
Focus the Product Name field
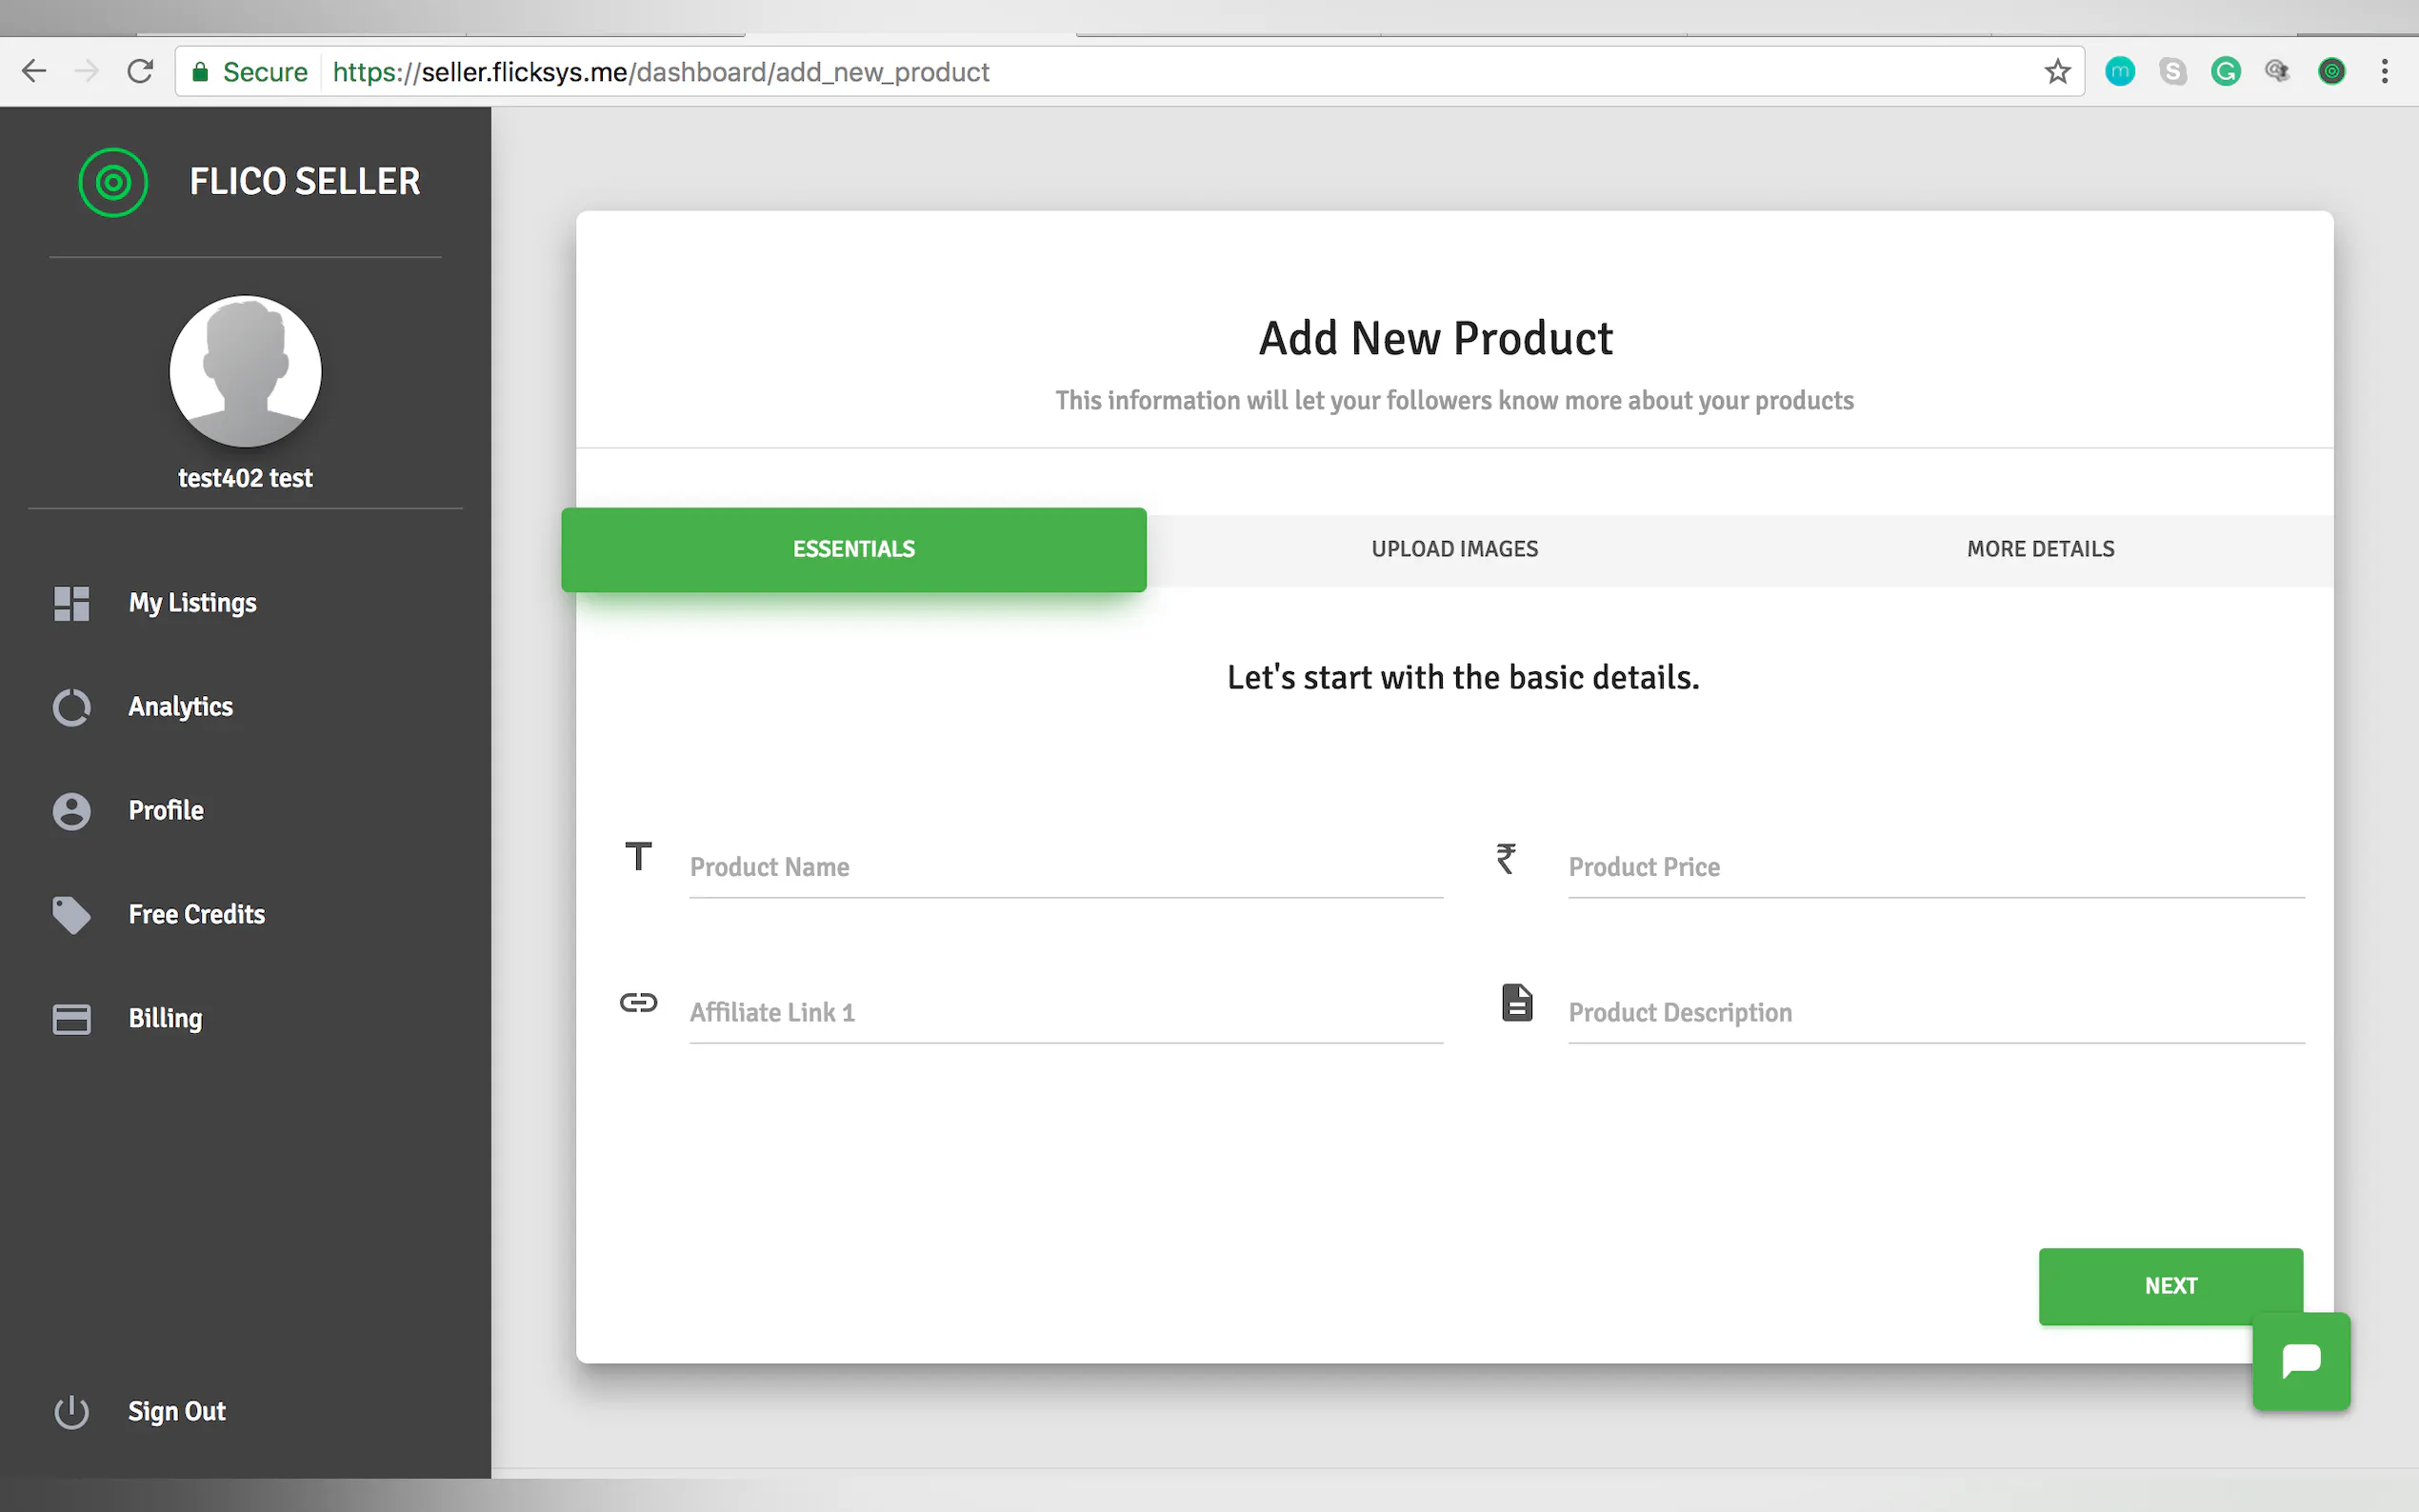pos(1065,867)
